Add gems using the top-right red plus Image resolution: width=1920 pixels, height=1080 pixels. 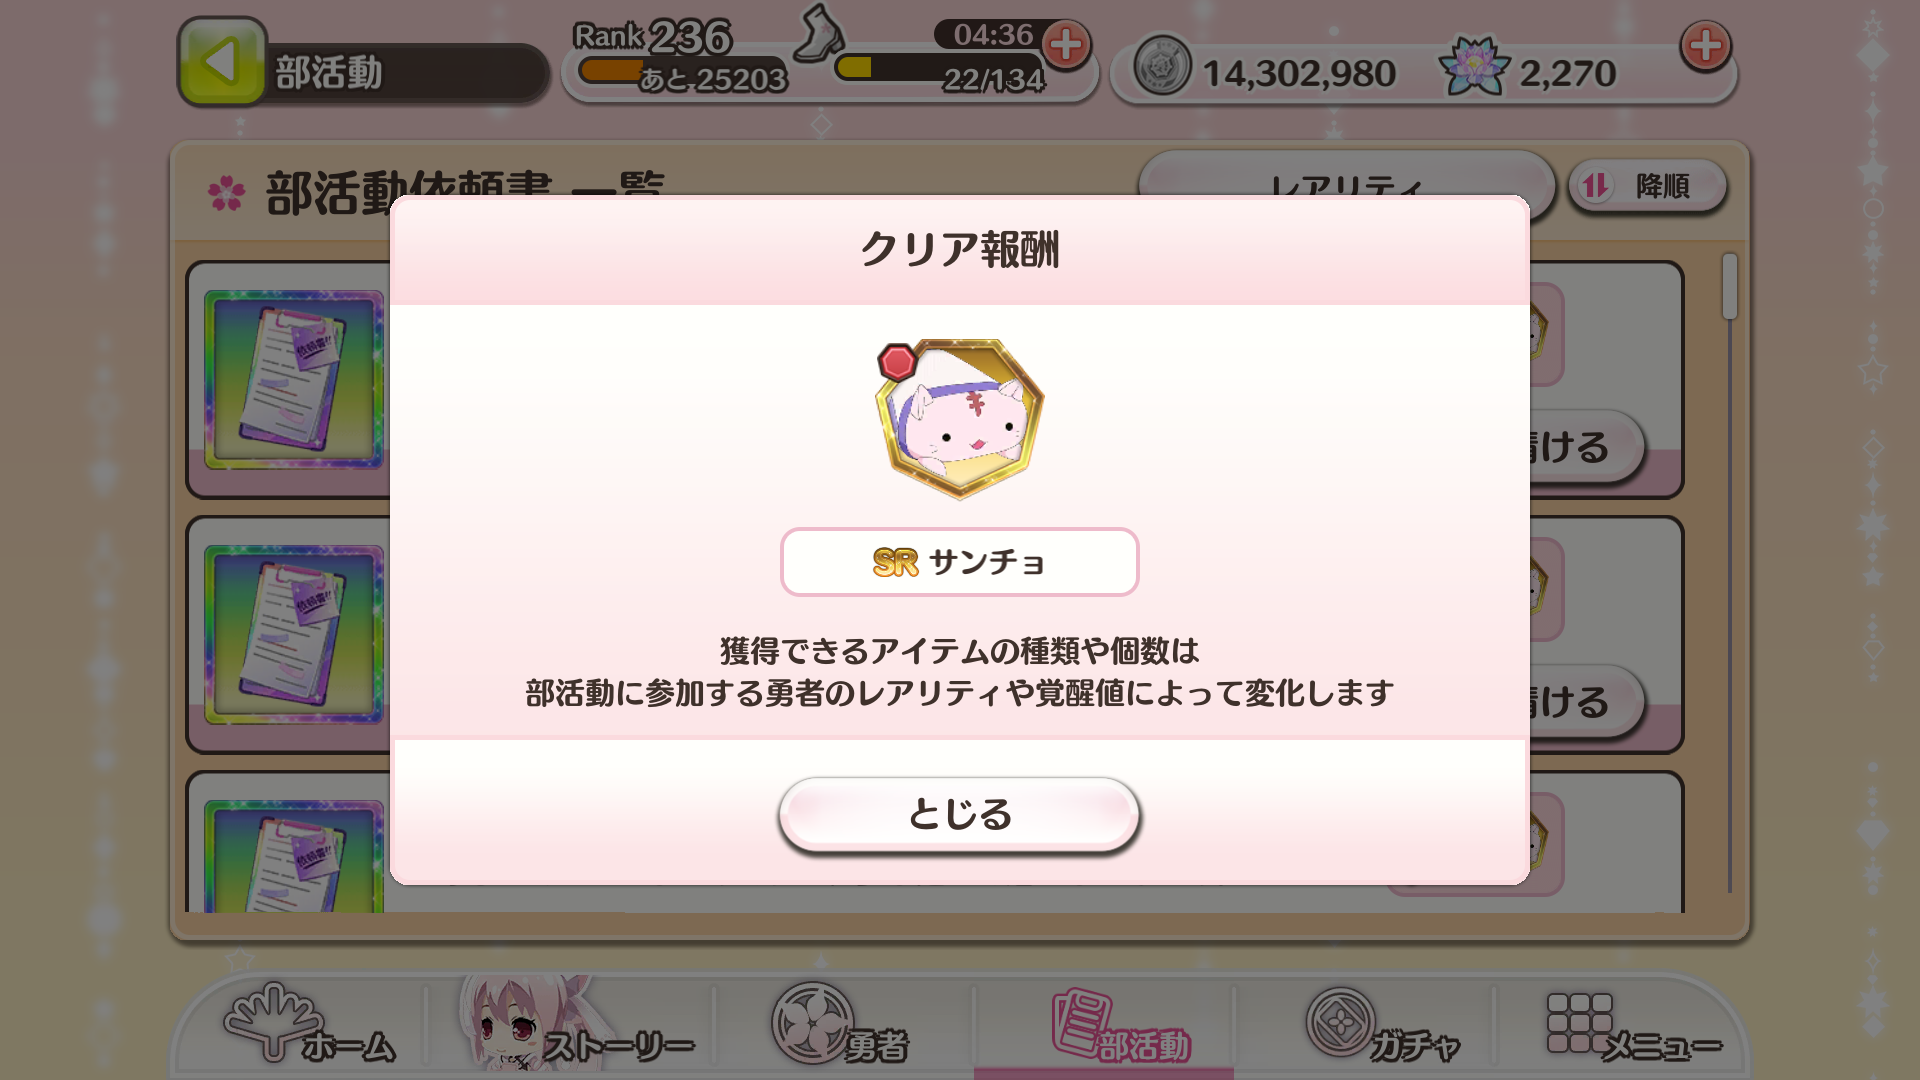[x=1705, y=45]
